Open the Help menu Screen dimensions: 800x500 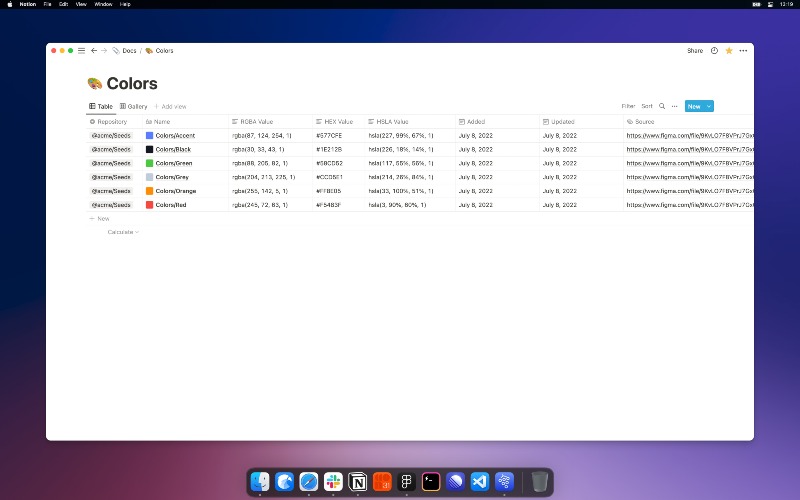click(125, 4)
